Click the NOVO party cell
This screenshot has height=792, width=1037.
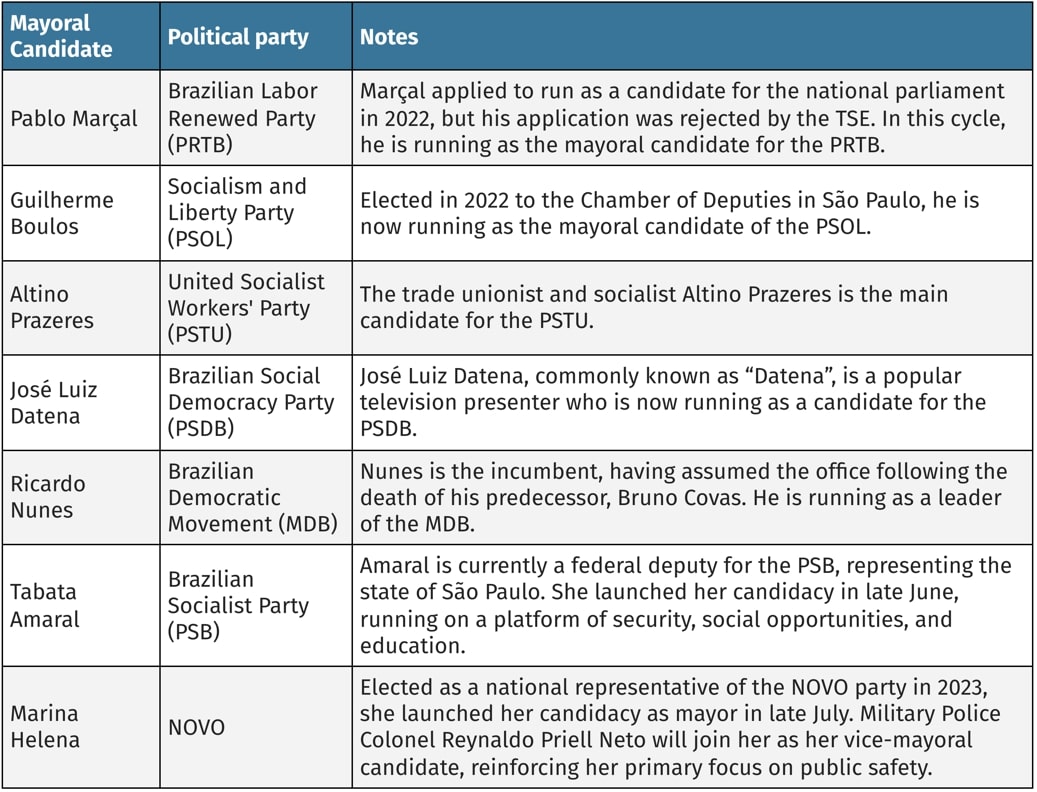pos(256,727)
